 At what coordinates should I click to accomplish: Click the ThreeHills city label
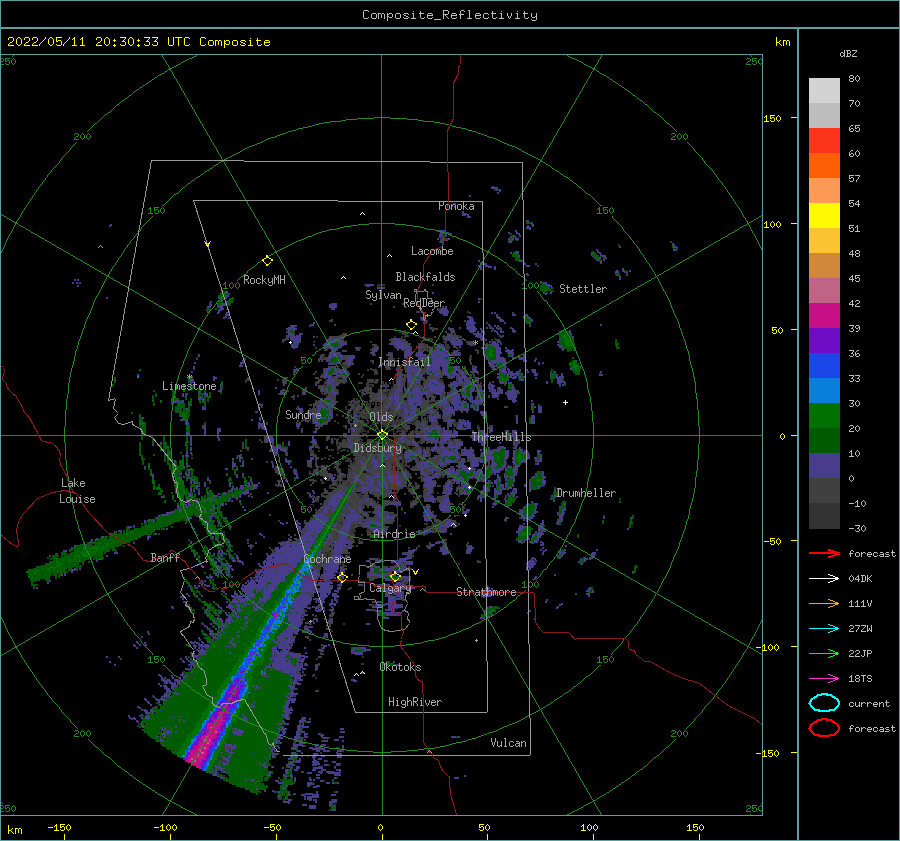(x=501, y=437)
